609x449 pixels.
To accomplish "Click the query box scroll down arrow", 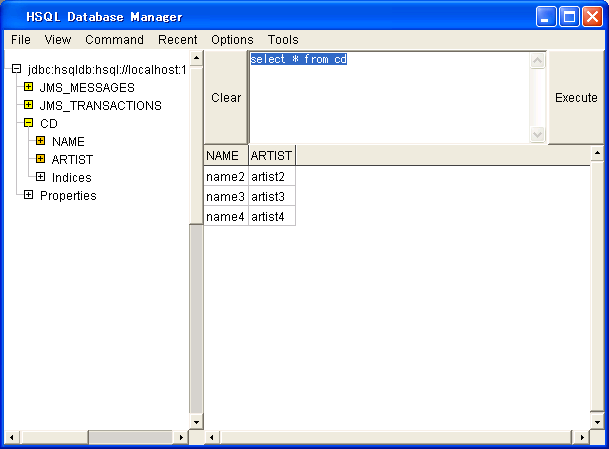I will (538, 134).
